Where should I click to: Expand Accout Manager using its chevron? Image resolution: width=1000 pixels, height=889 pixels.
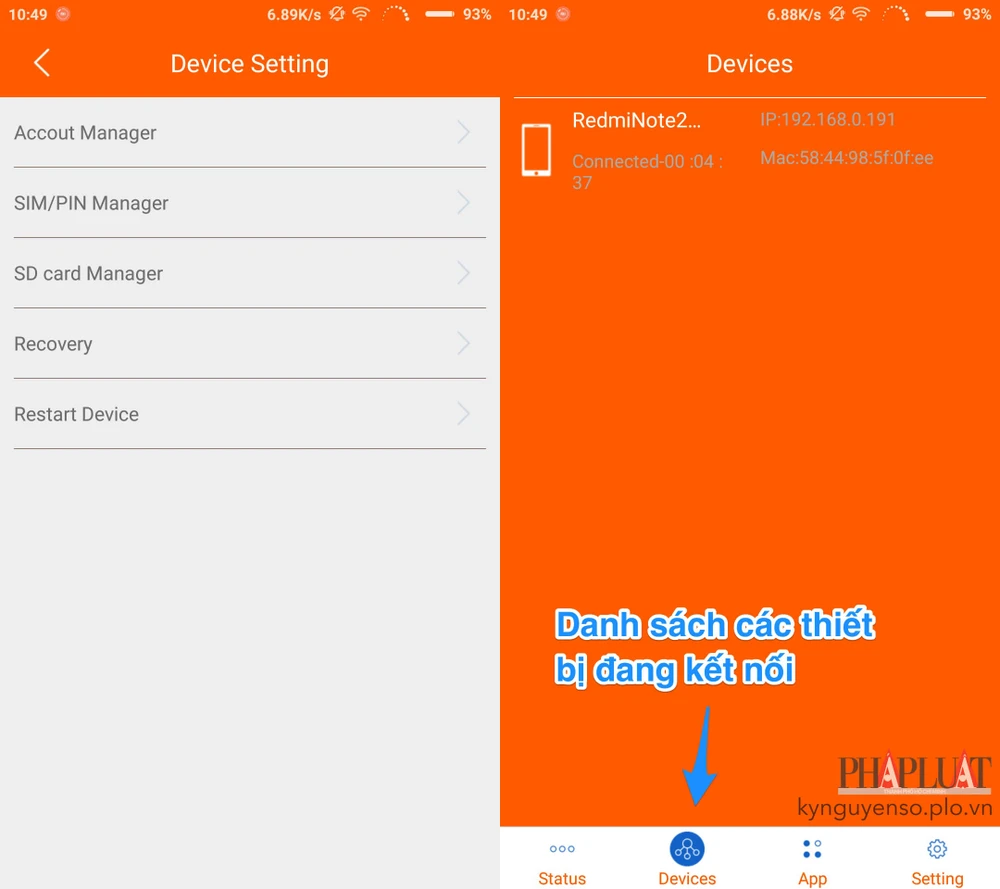click(464, 132)
